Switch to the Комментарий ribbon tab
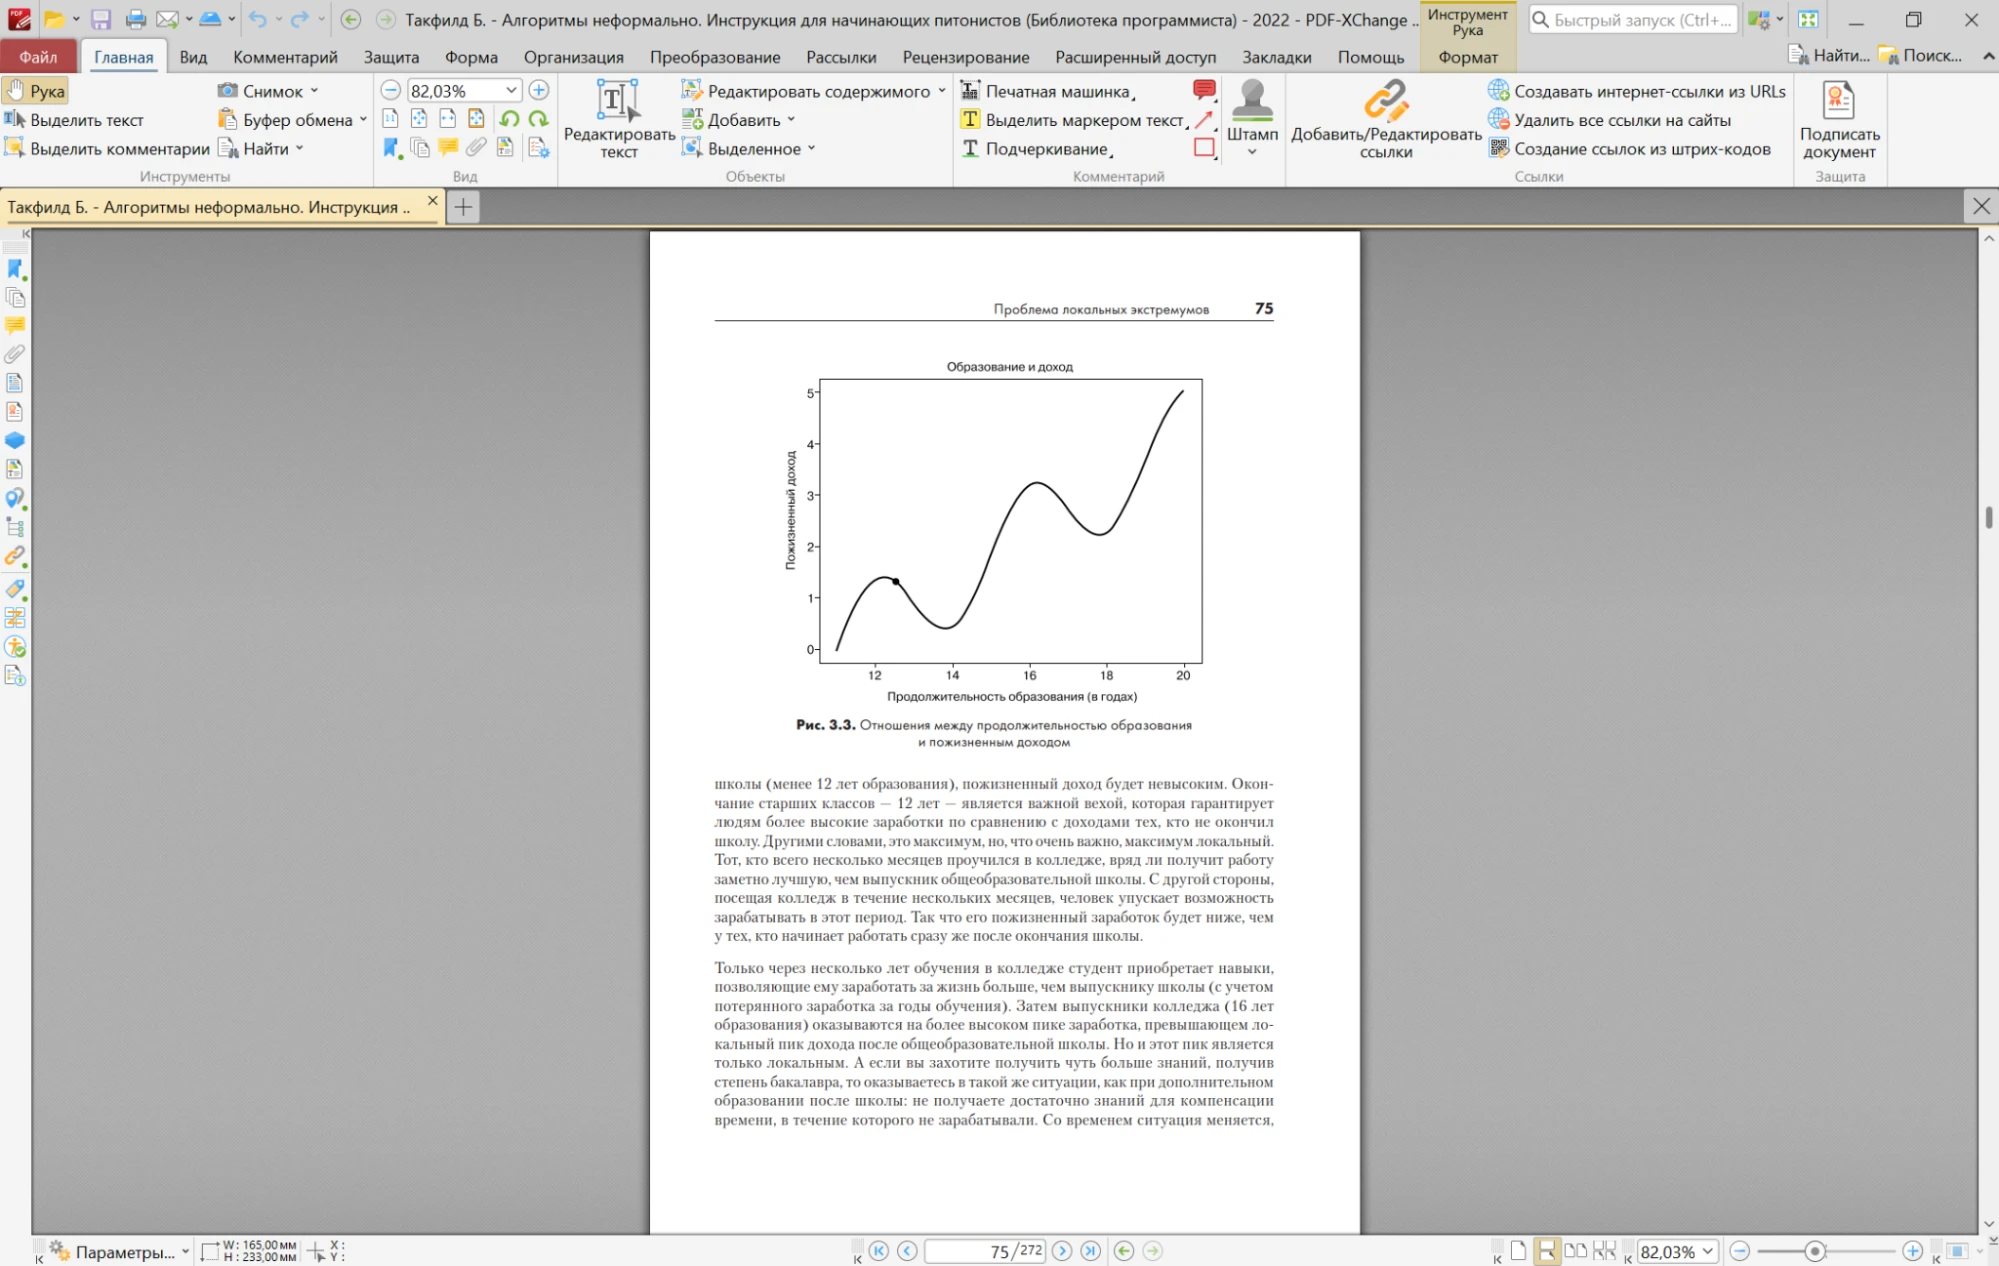Screen dimensions: 1999x1266 coord(285,57)
